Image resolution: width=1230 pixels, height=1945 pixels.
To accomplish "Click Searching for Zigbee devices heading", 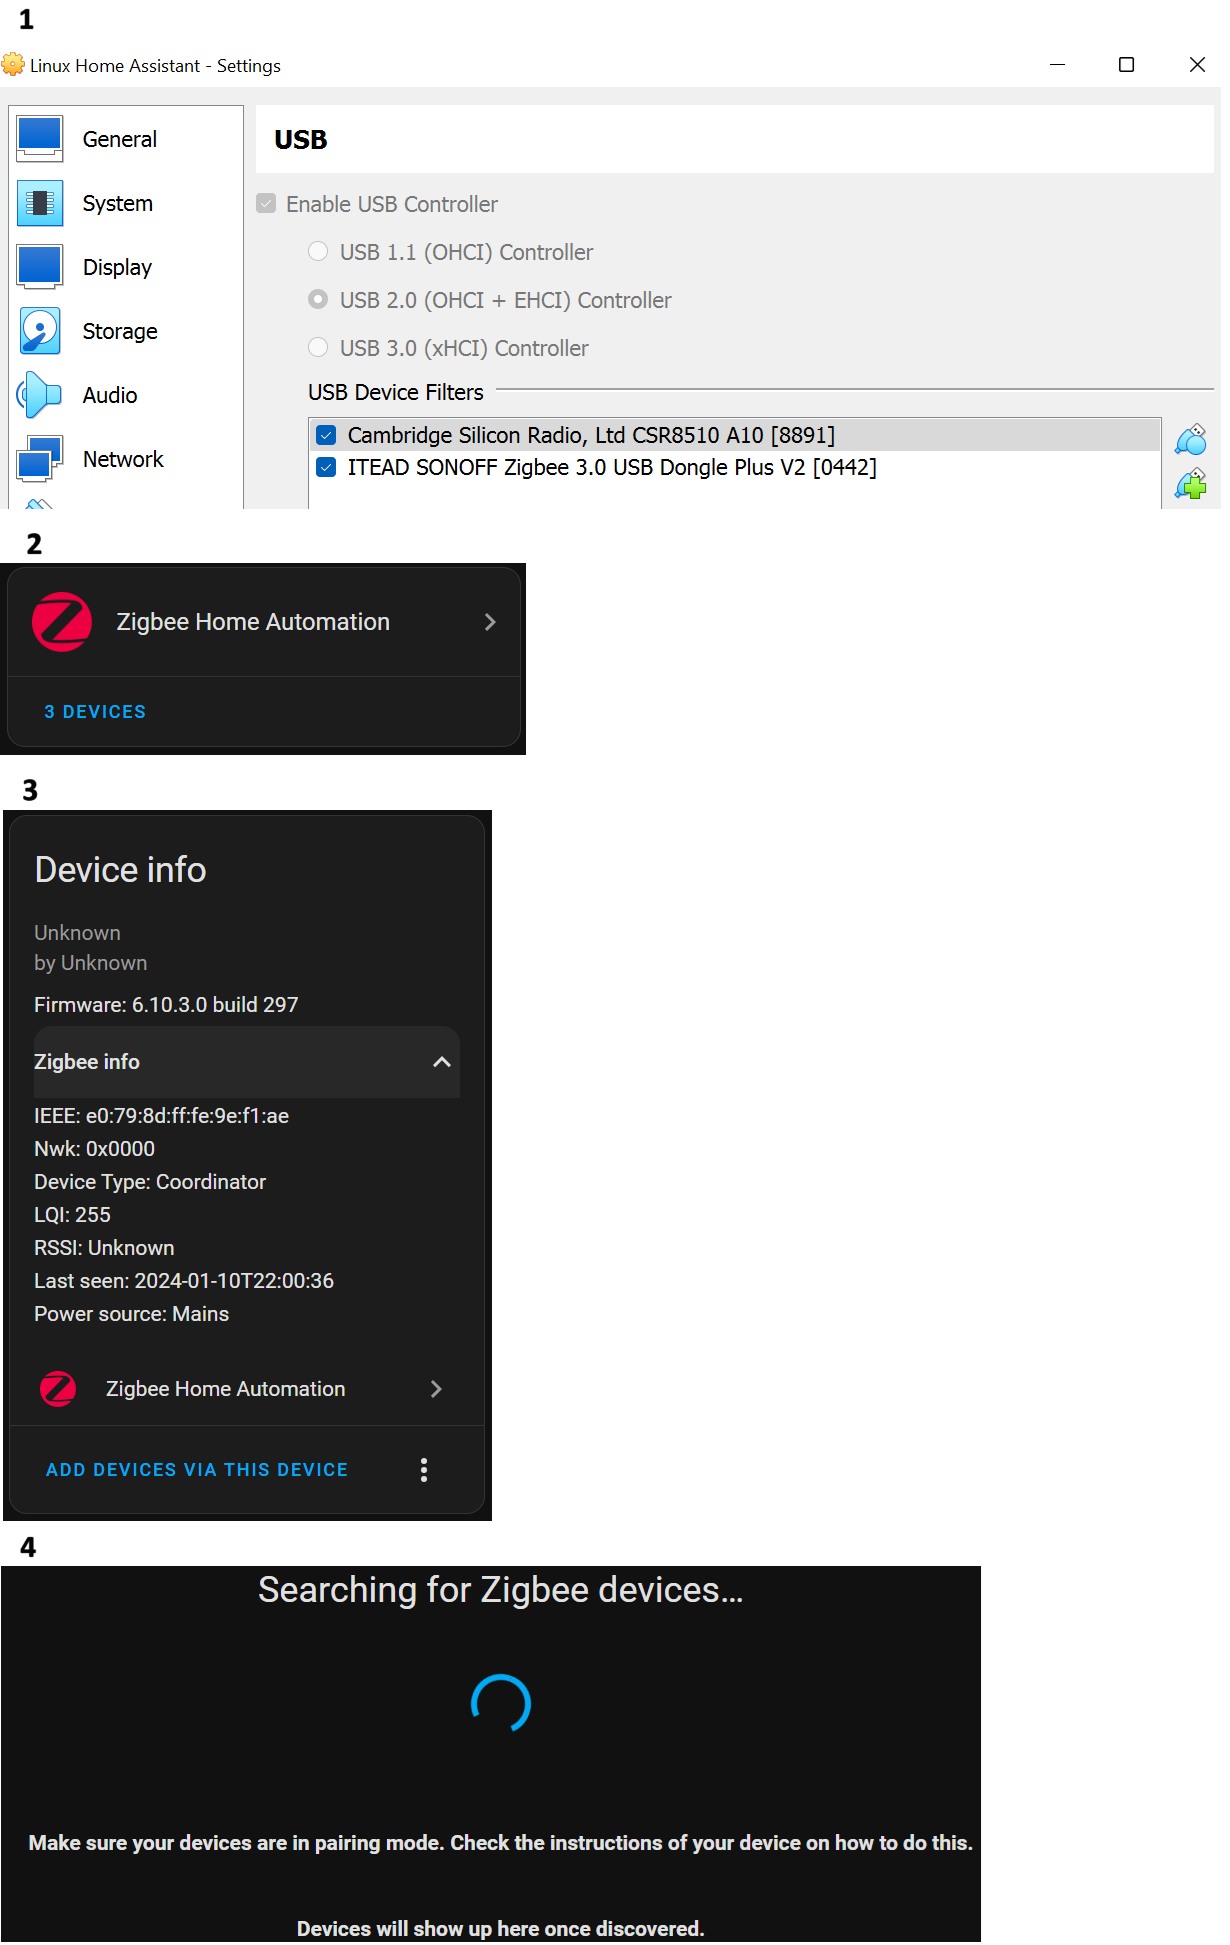I will click(x=501, y=1590).
